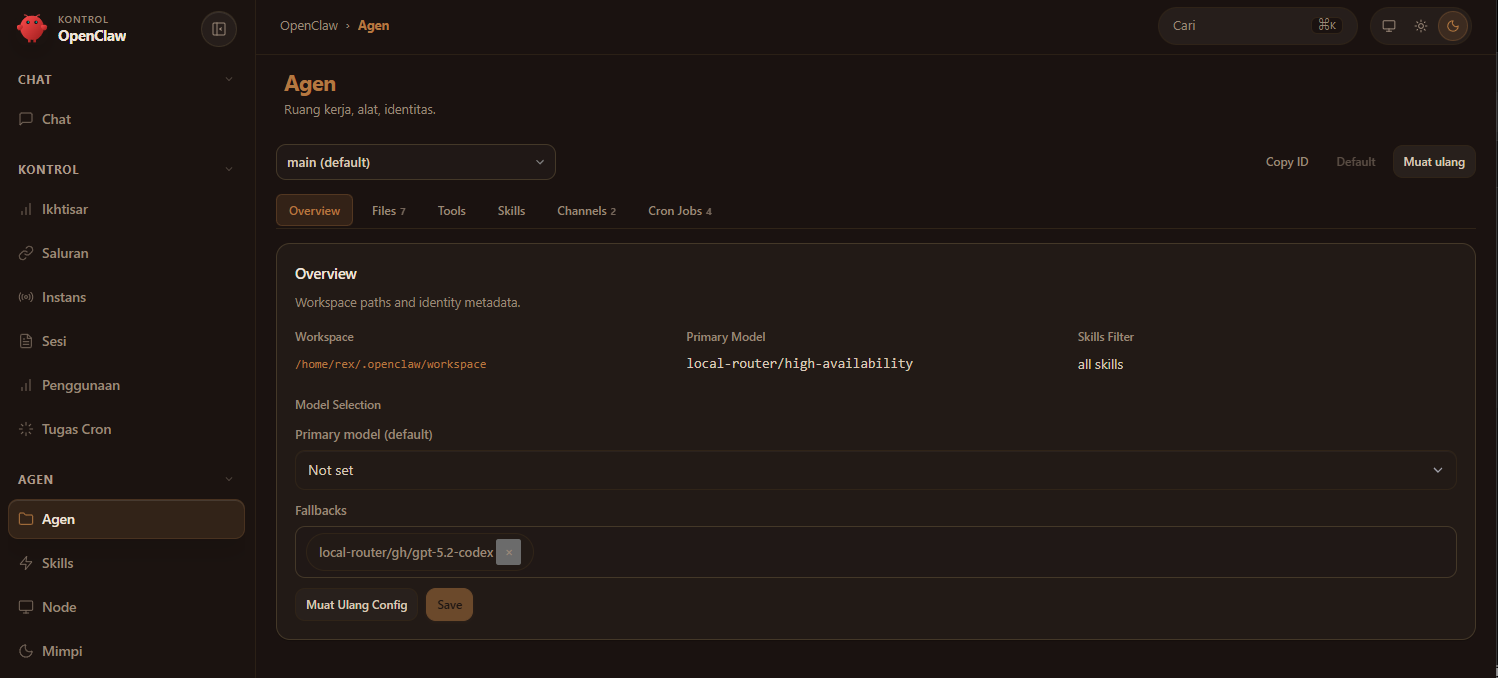Click the Ruang kerja, alat, identitas subtitle
1498x678 pixels.
[x=360, y=109]
